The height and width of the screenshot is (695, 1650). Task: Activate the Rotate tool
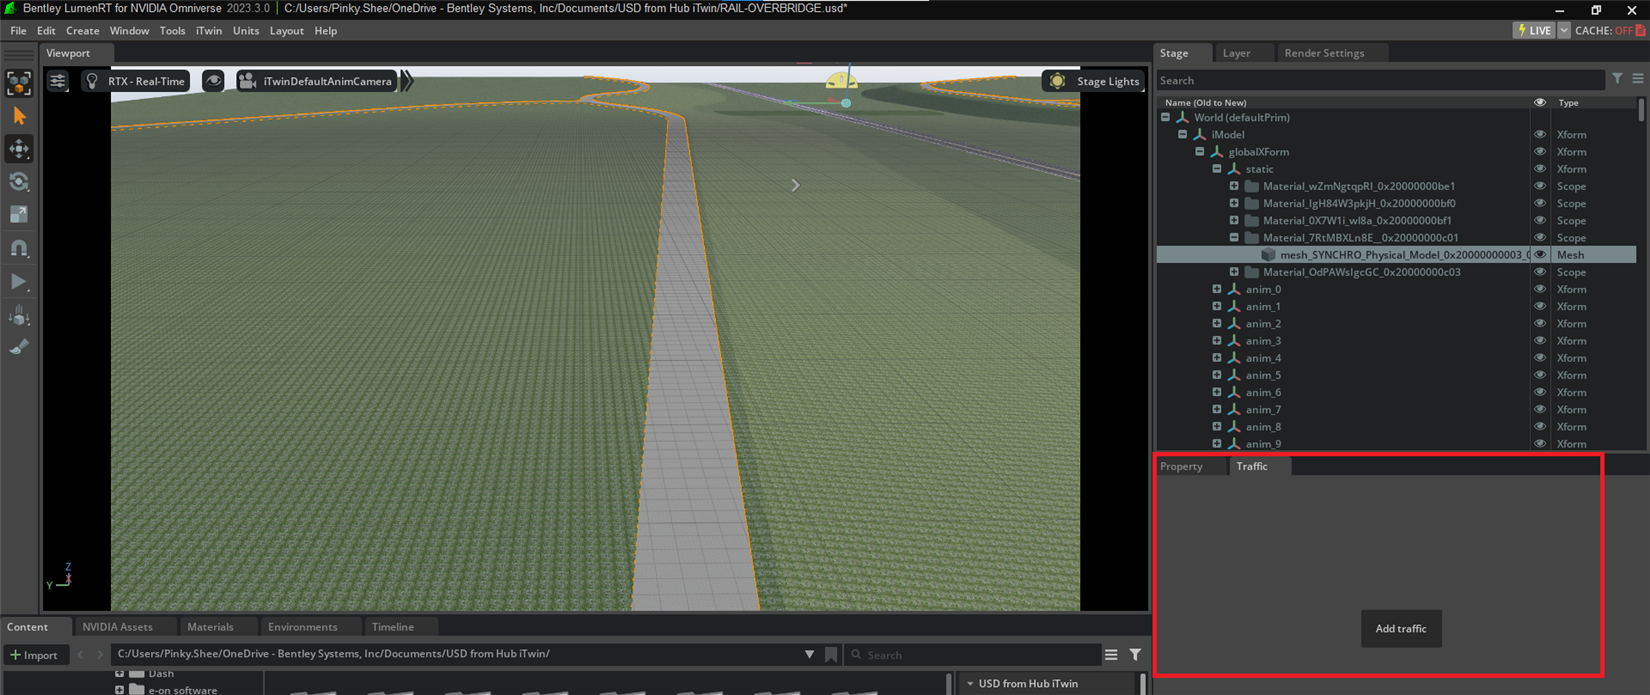pyautogui.click(x=19, y=182)
